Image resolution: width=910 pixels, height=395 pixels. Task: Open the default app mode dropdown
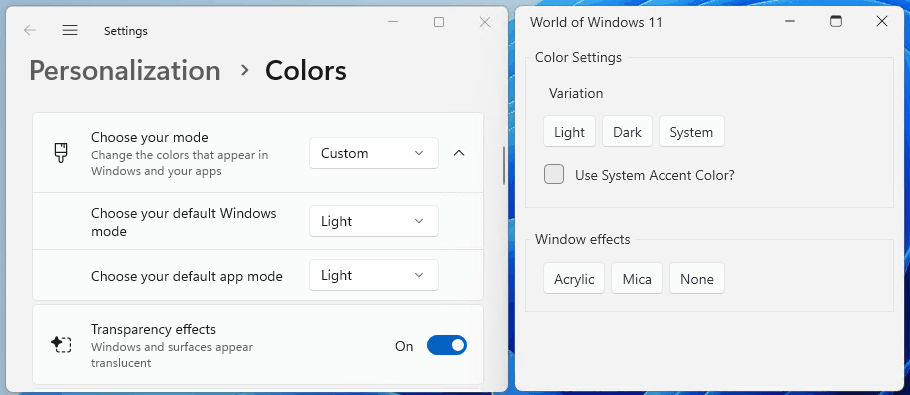(374, 275)
